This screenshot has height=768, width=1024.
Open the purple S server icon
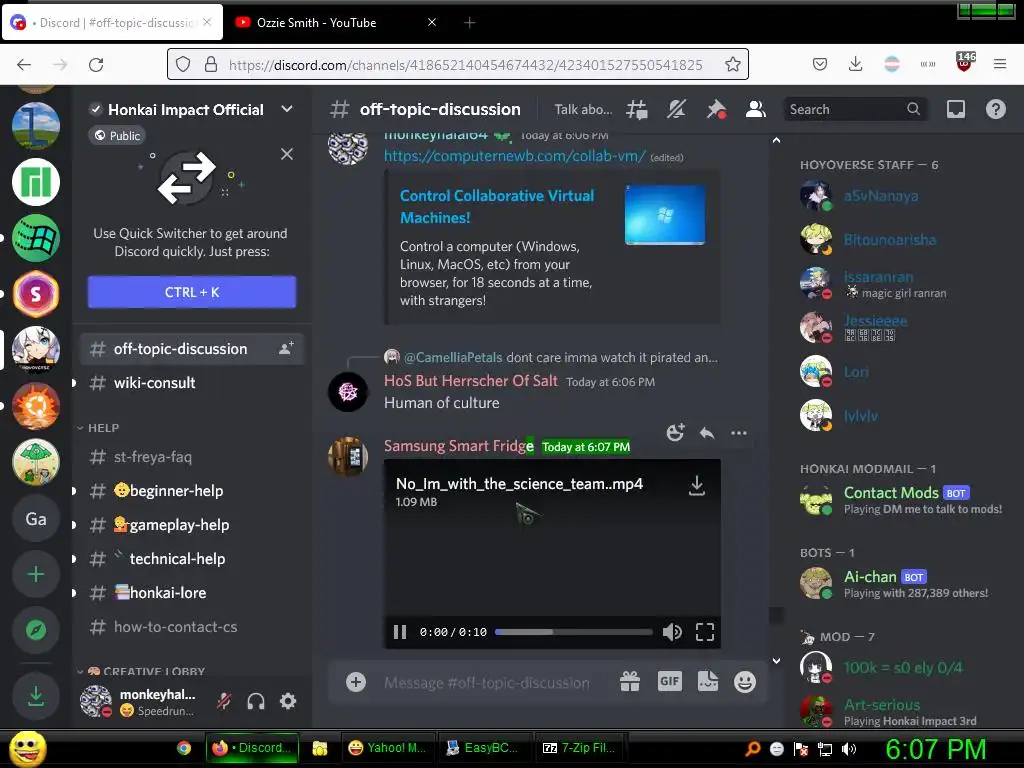[36, 295]
